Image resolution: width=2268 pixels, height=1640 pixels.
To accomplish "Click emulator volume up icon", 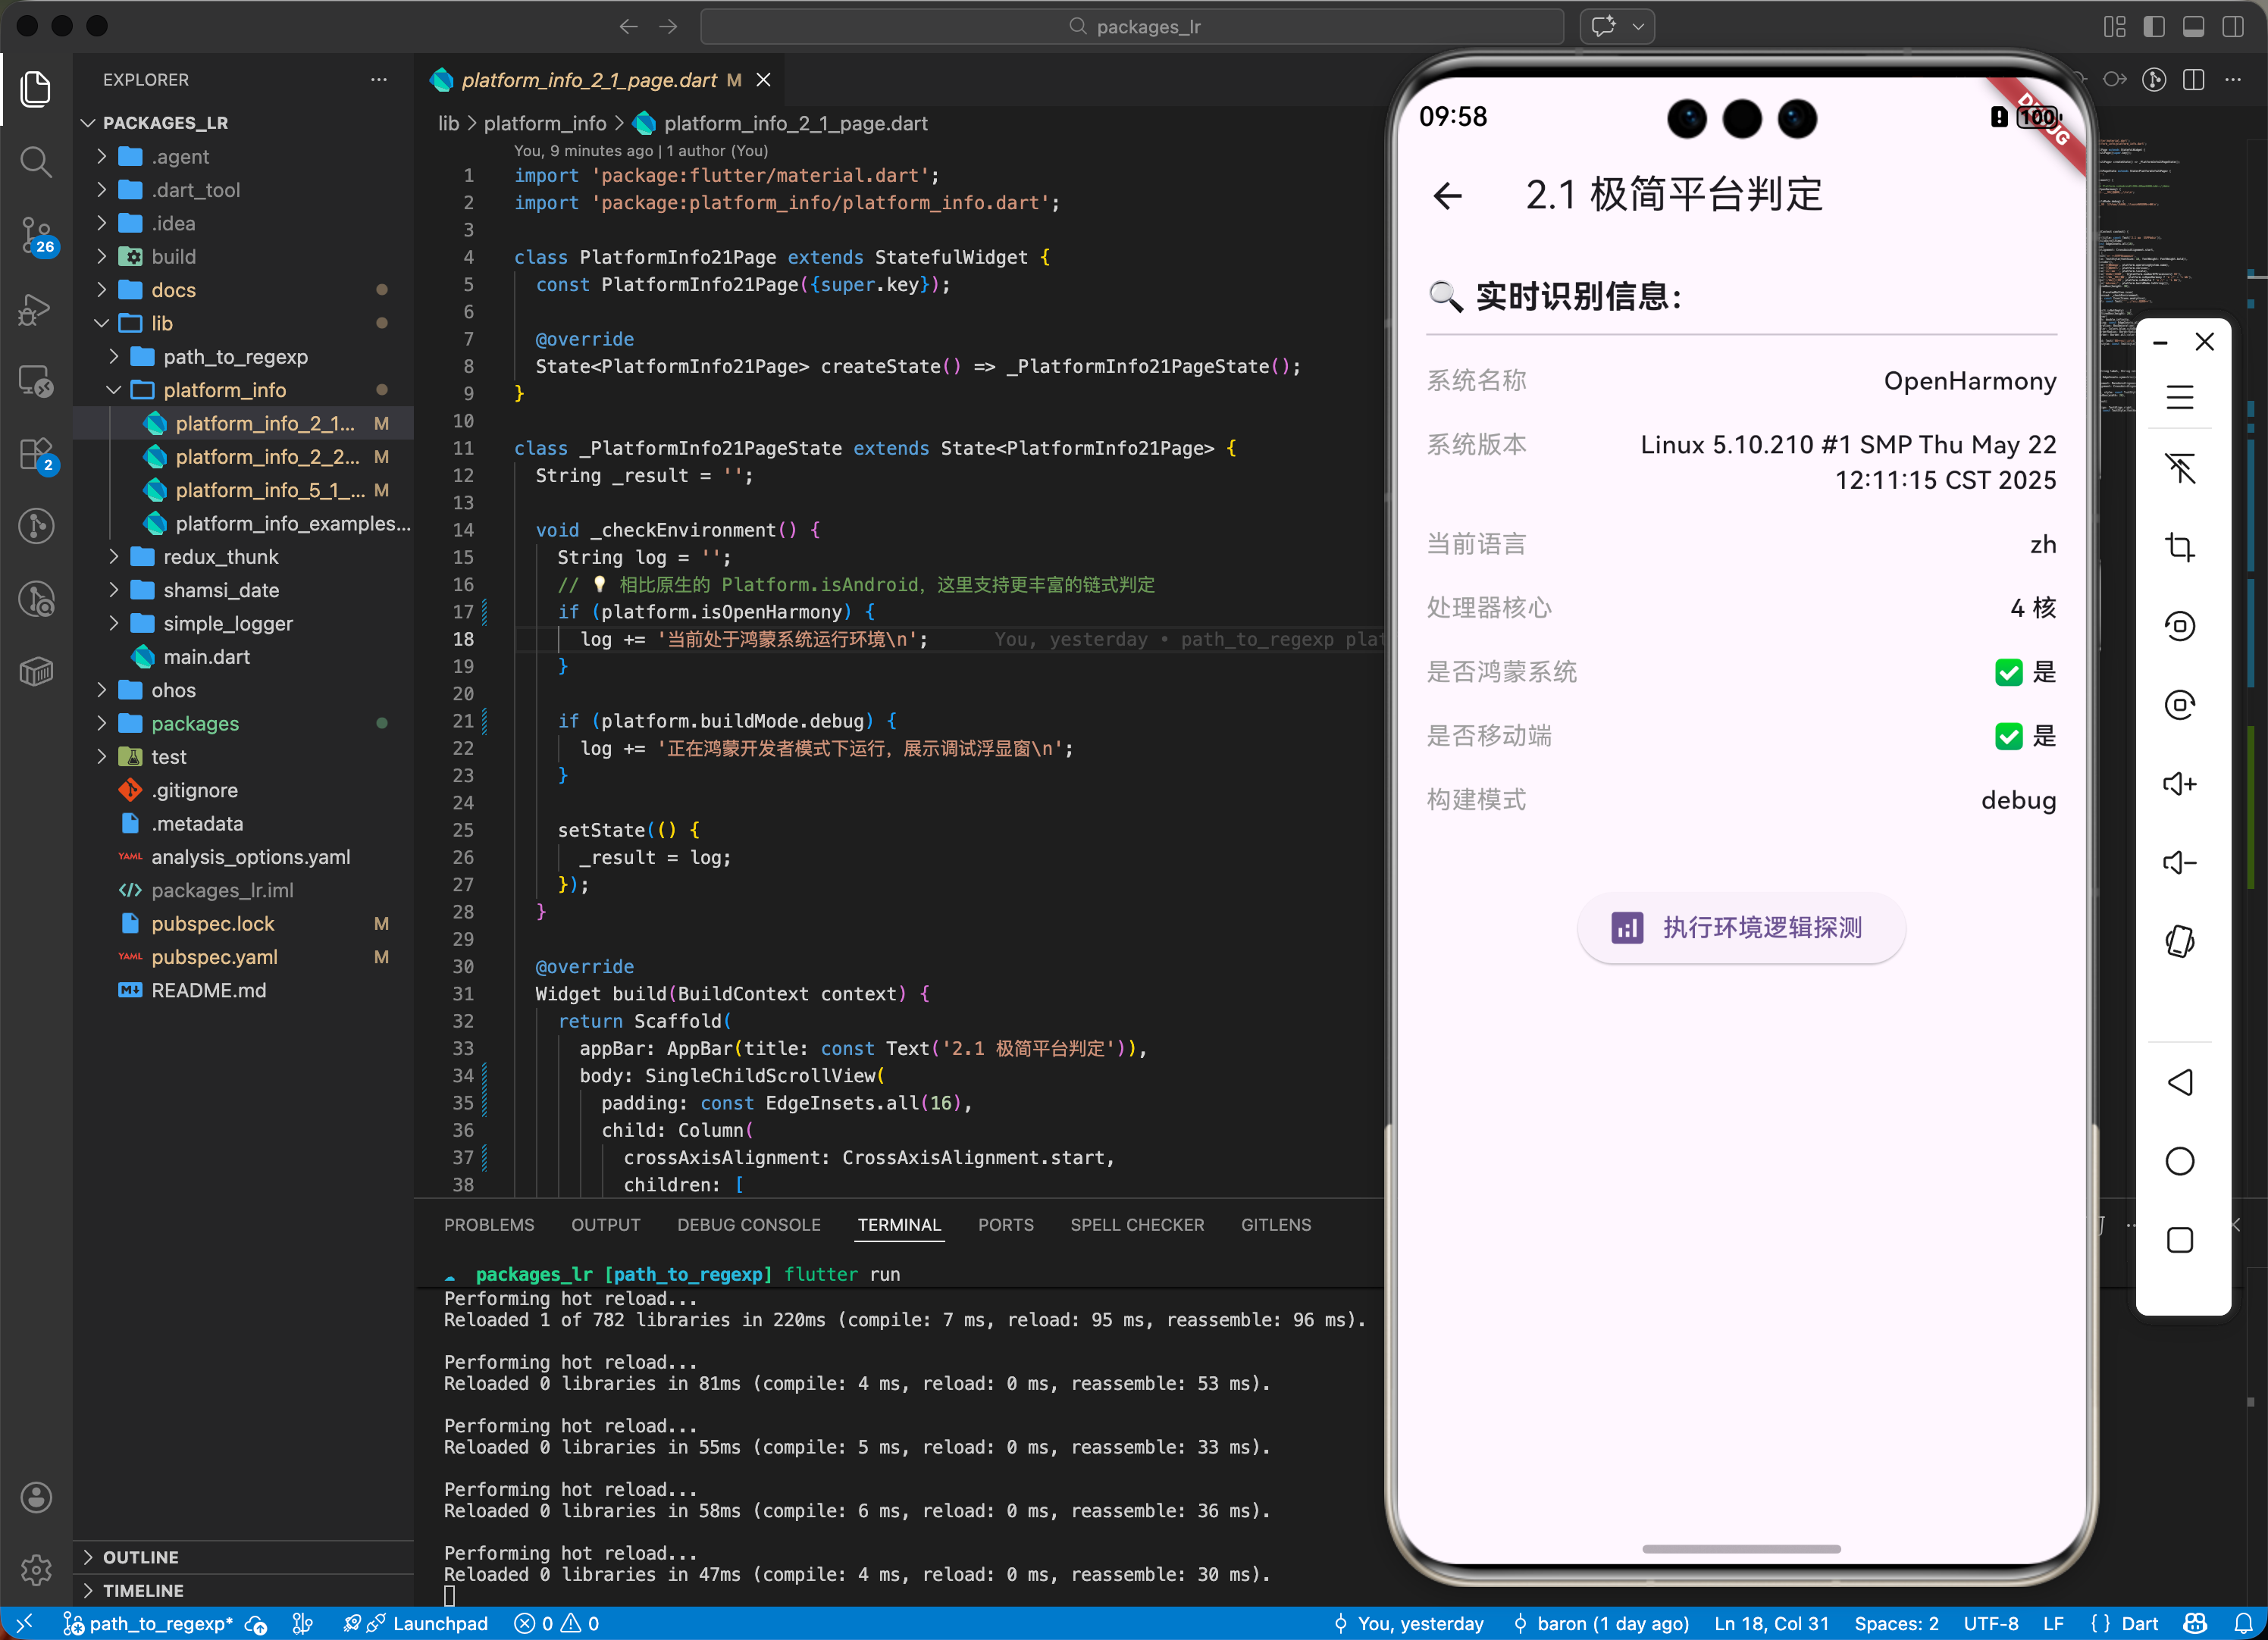I will tap(2179, 784).
